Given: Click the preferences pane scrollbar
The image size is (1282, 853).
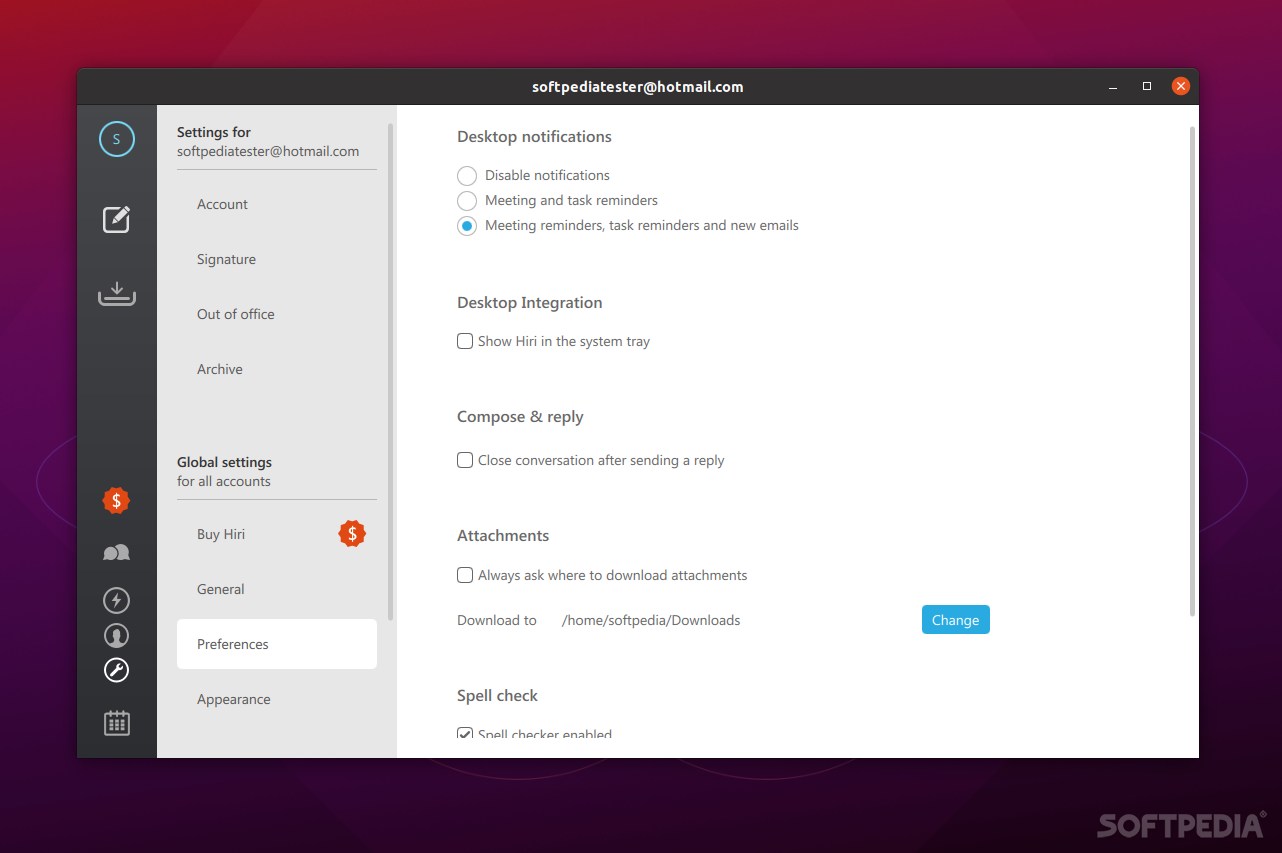Looking at the screenshot, I should coord(1192,372).
